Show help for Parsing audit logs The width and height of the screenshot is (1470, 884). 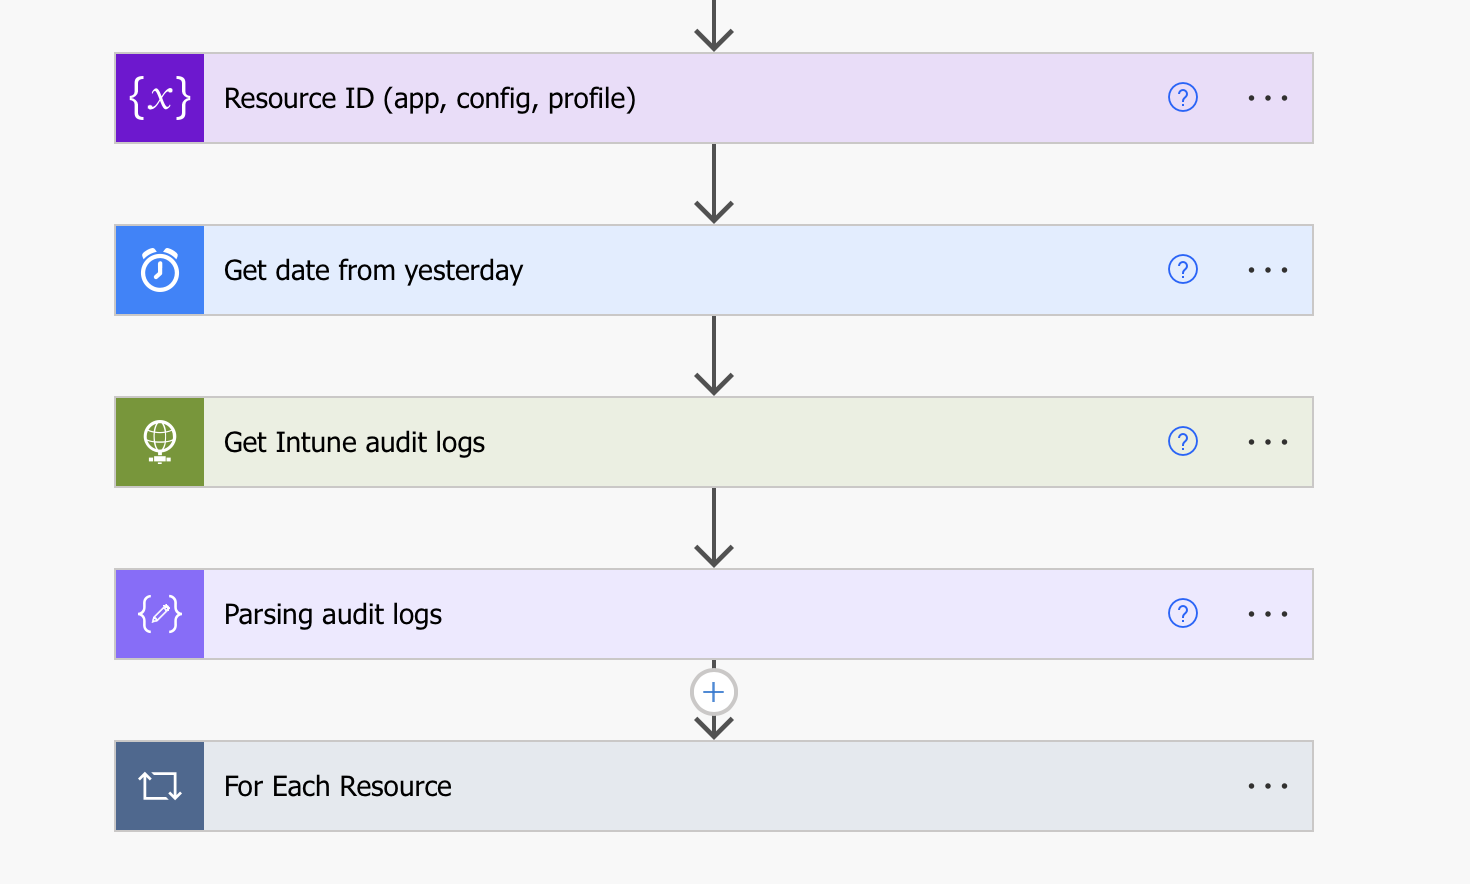(1183, 614)
